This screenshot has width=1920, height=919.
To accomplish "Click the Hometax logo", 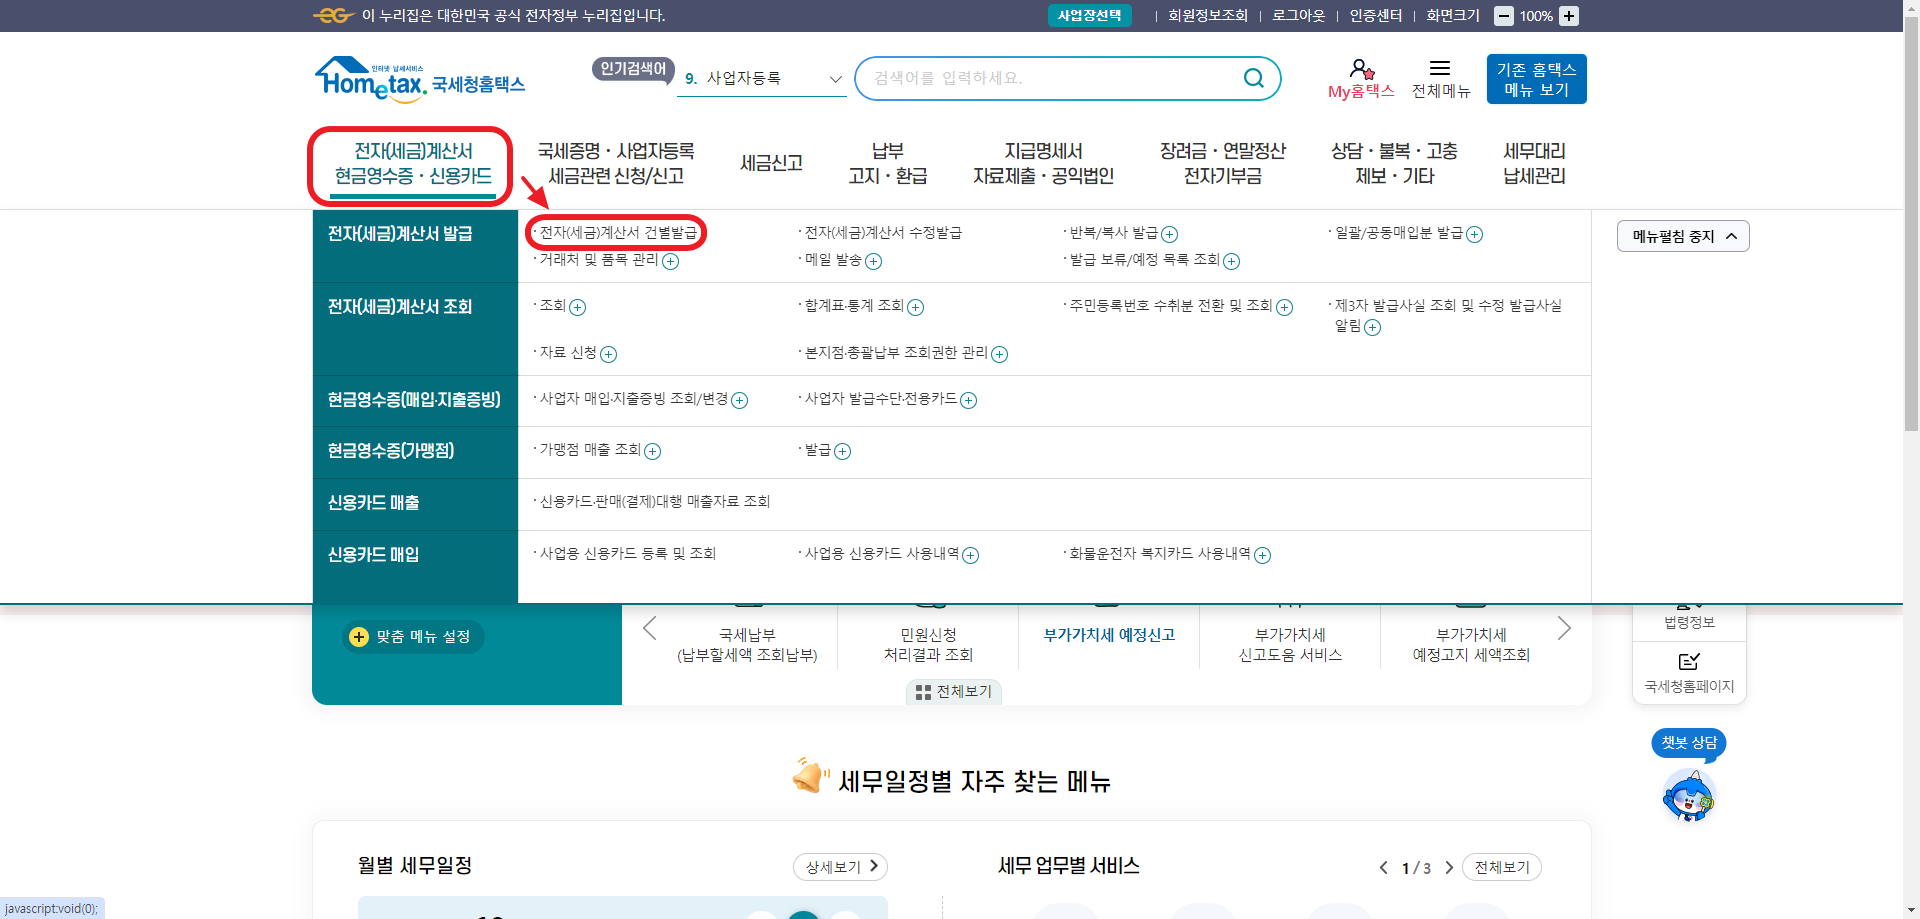I will tap(419, 78).
